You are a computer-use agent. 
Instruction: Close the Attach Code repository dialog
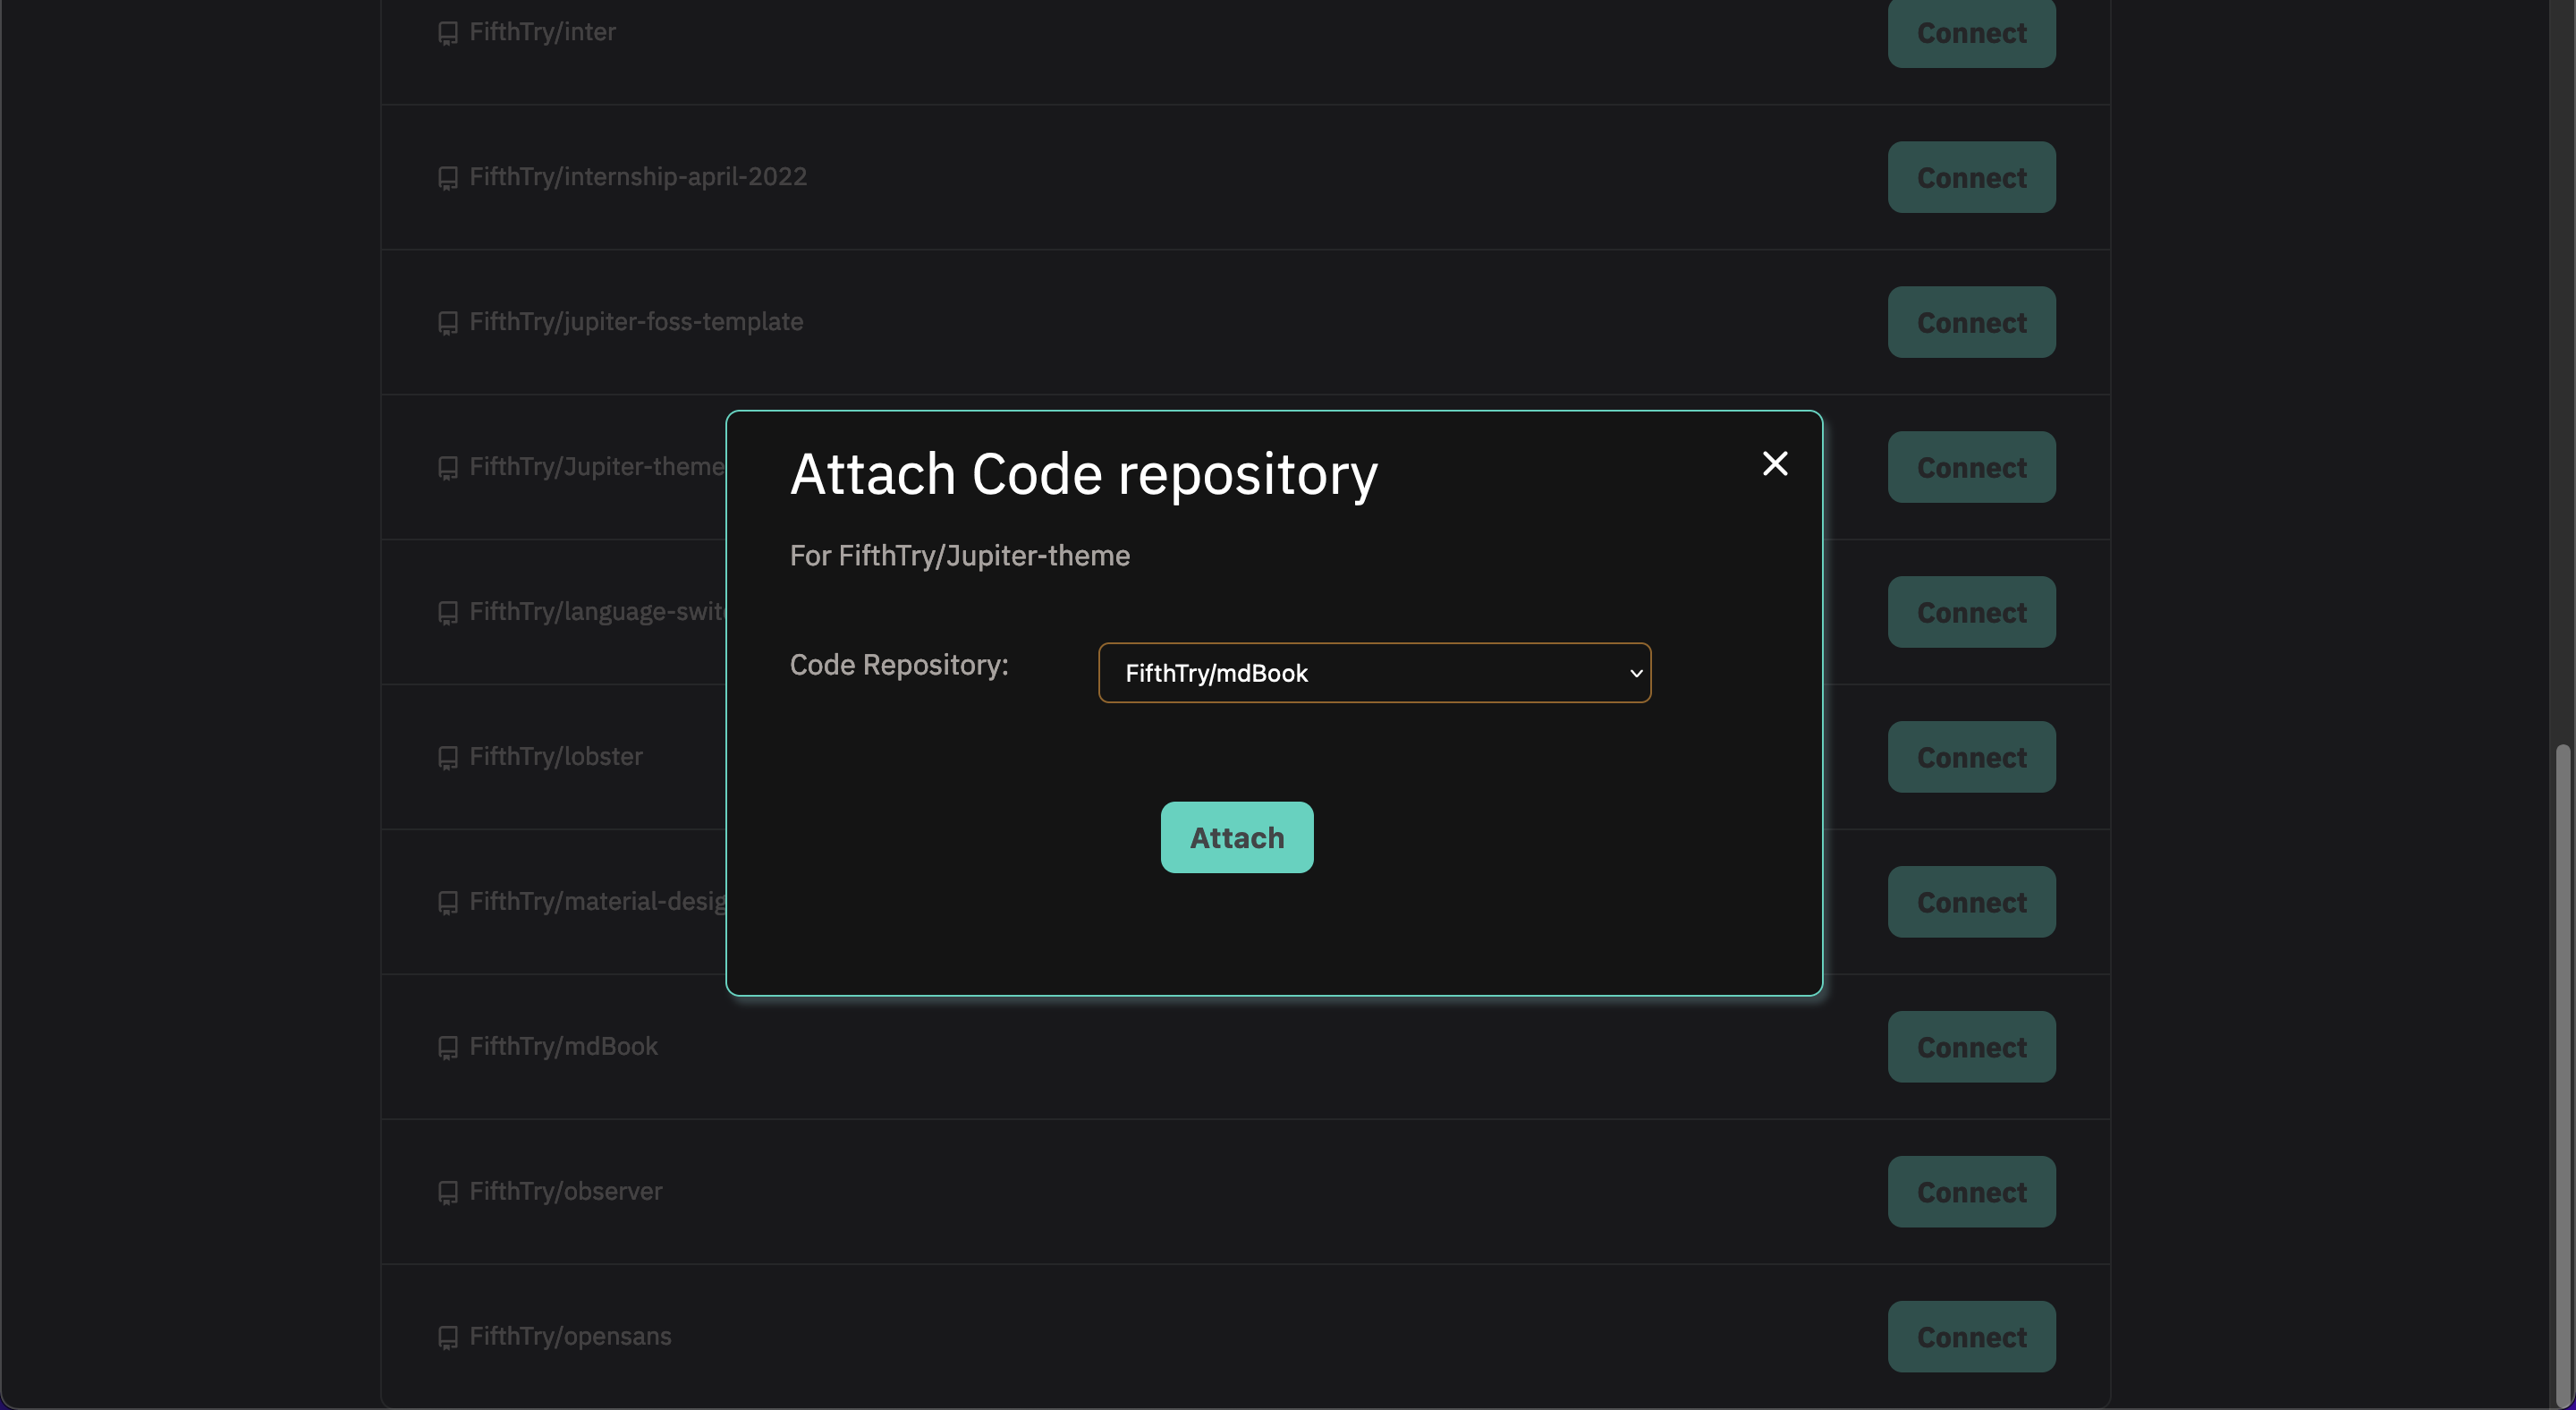[1774, 464]
